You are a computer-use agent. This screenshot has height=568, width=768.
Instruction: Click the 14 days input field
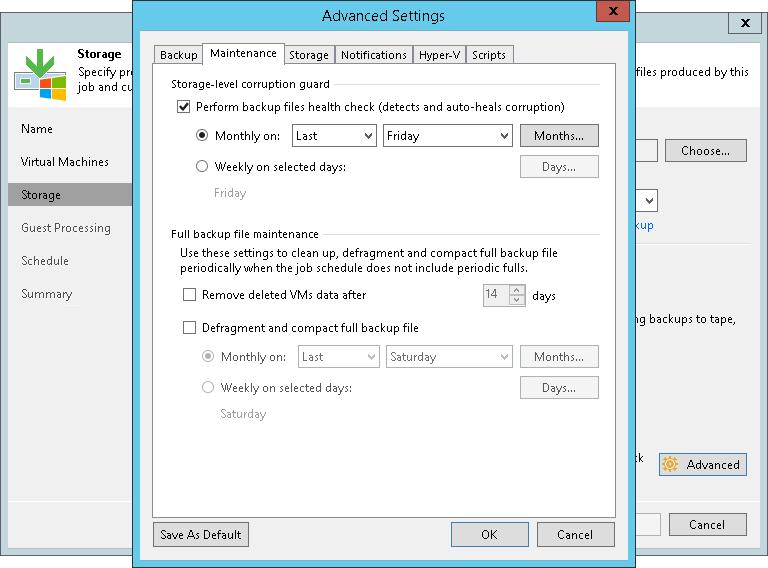point(496,295)
